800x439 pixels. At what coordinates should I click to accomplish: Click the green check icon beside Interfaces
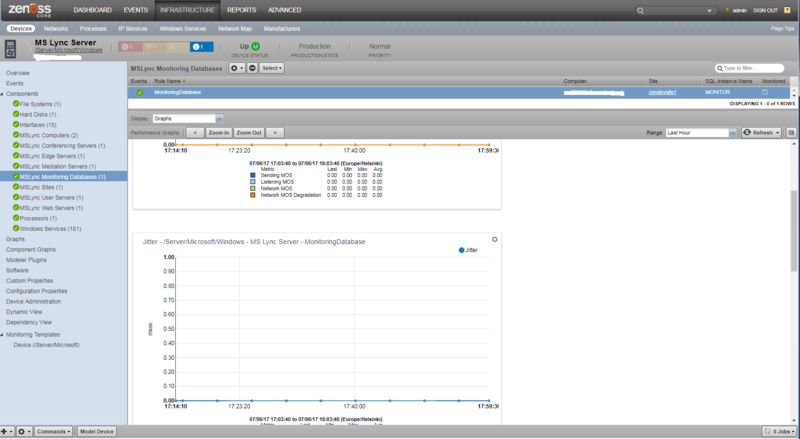click(x=16, y=125)
